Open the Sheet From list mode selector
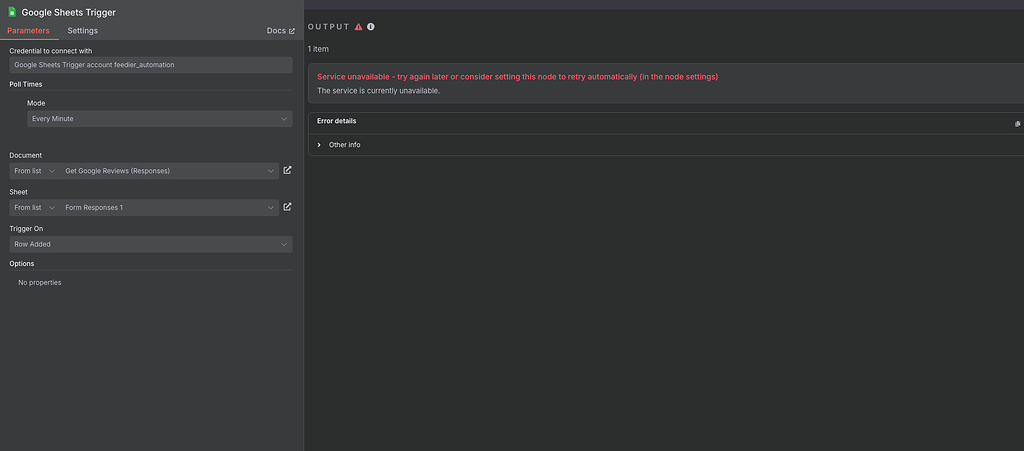Viewport: 1024px width, 451px height. tap(35, 208)
